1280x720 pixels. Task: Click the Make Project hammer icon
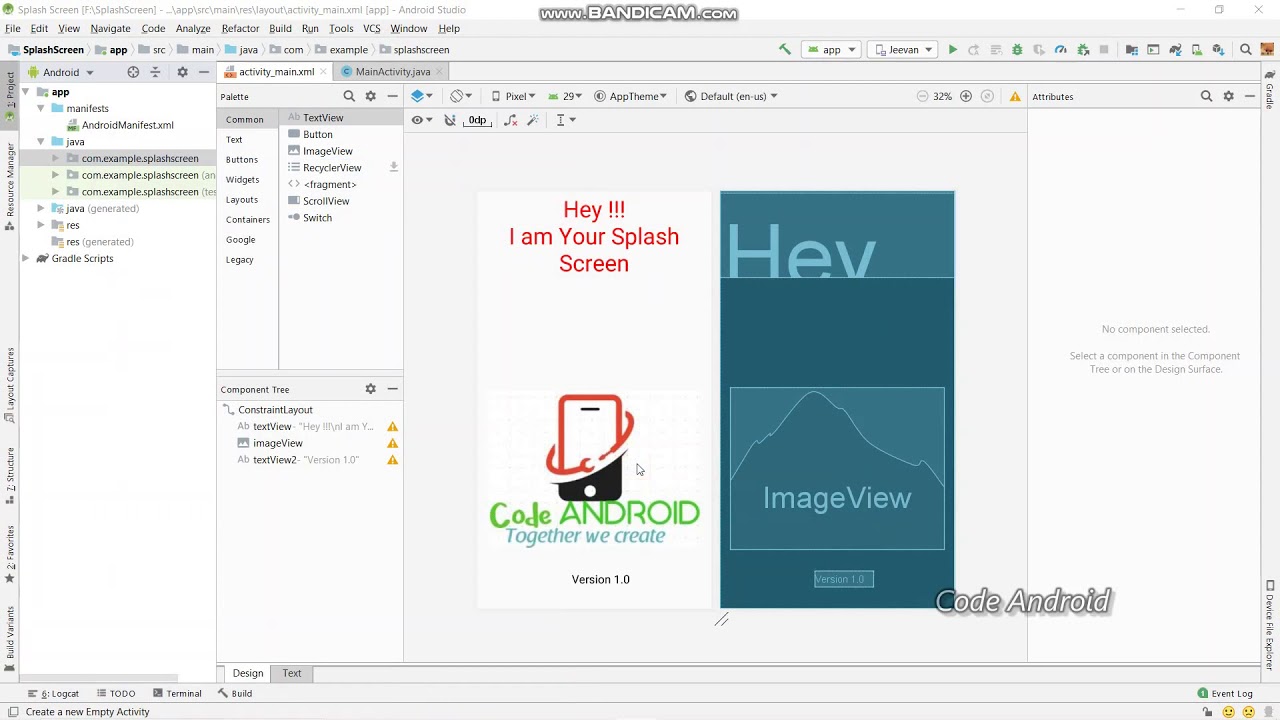point(785,49)
